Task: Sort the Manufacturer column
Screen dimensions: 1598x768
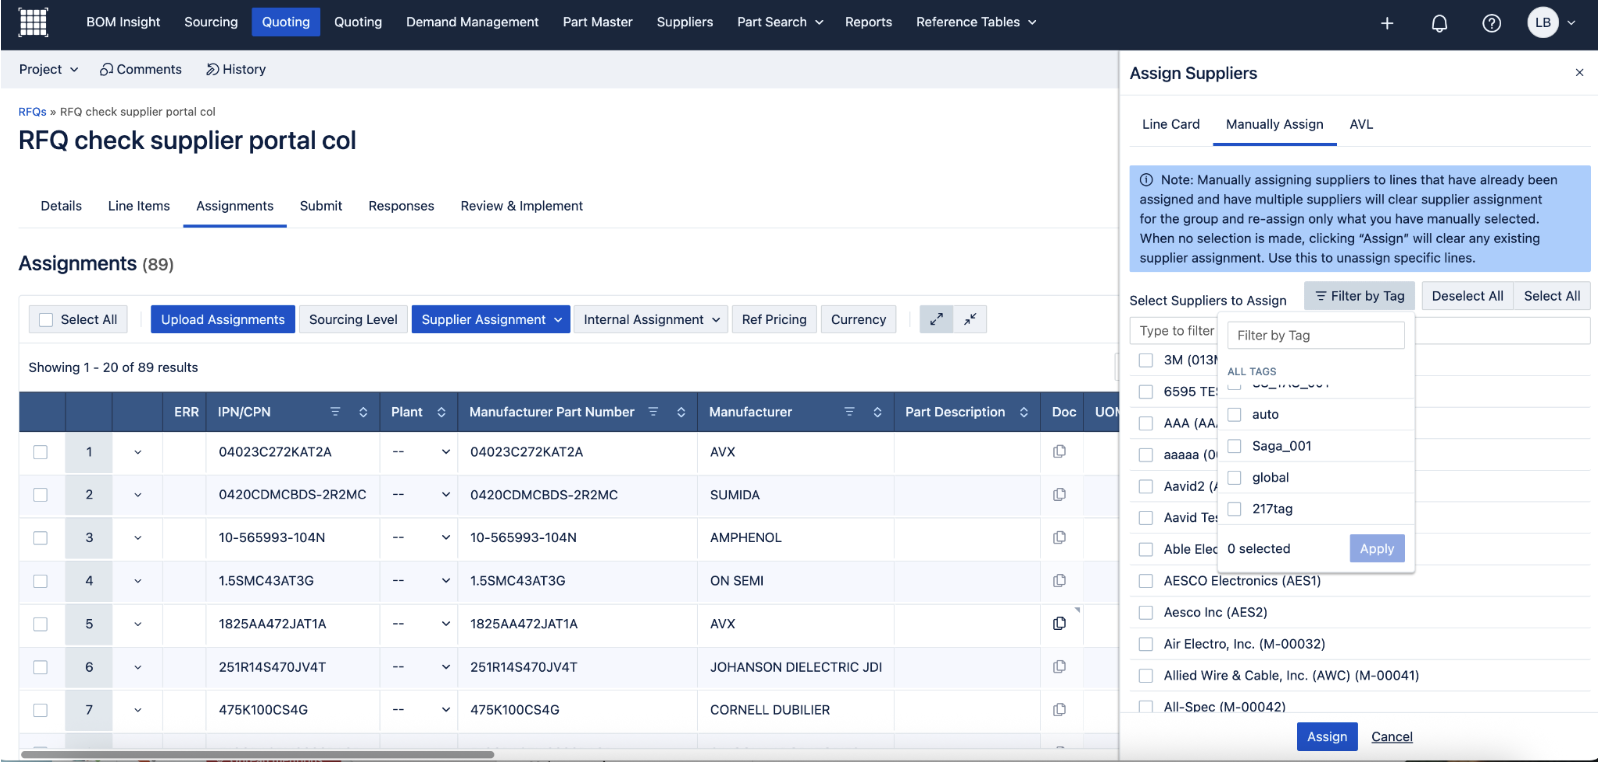Action: (877, 412)
